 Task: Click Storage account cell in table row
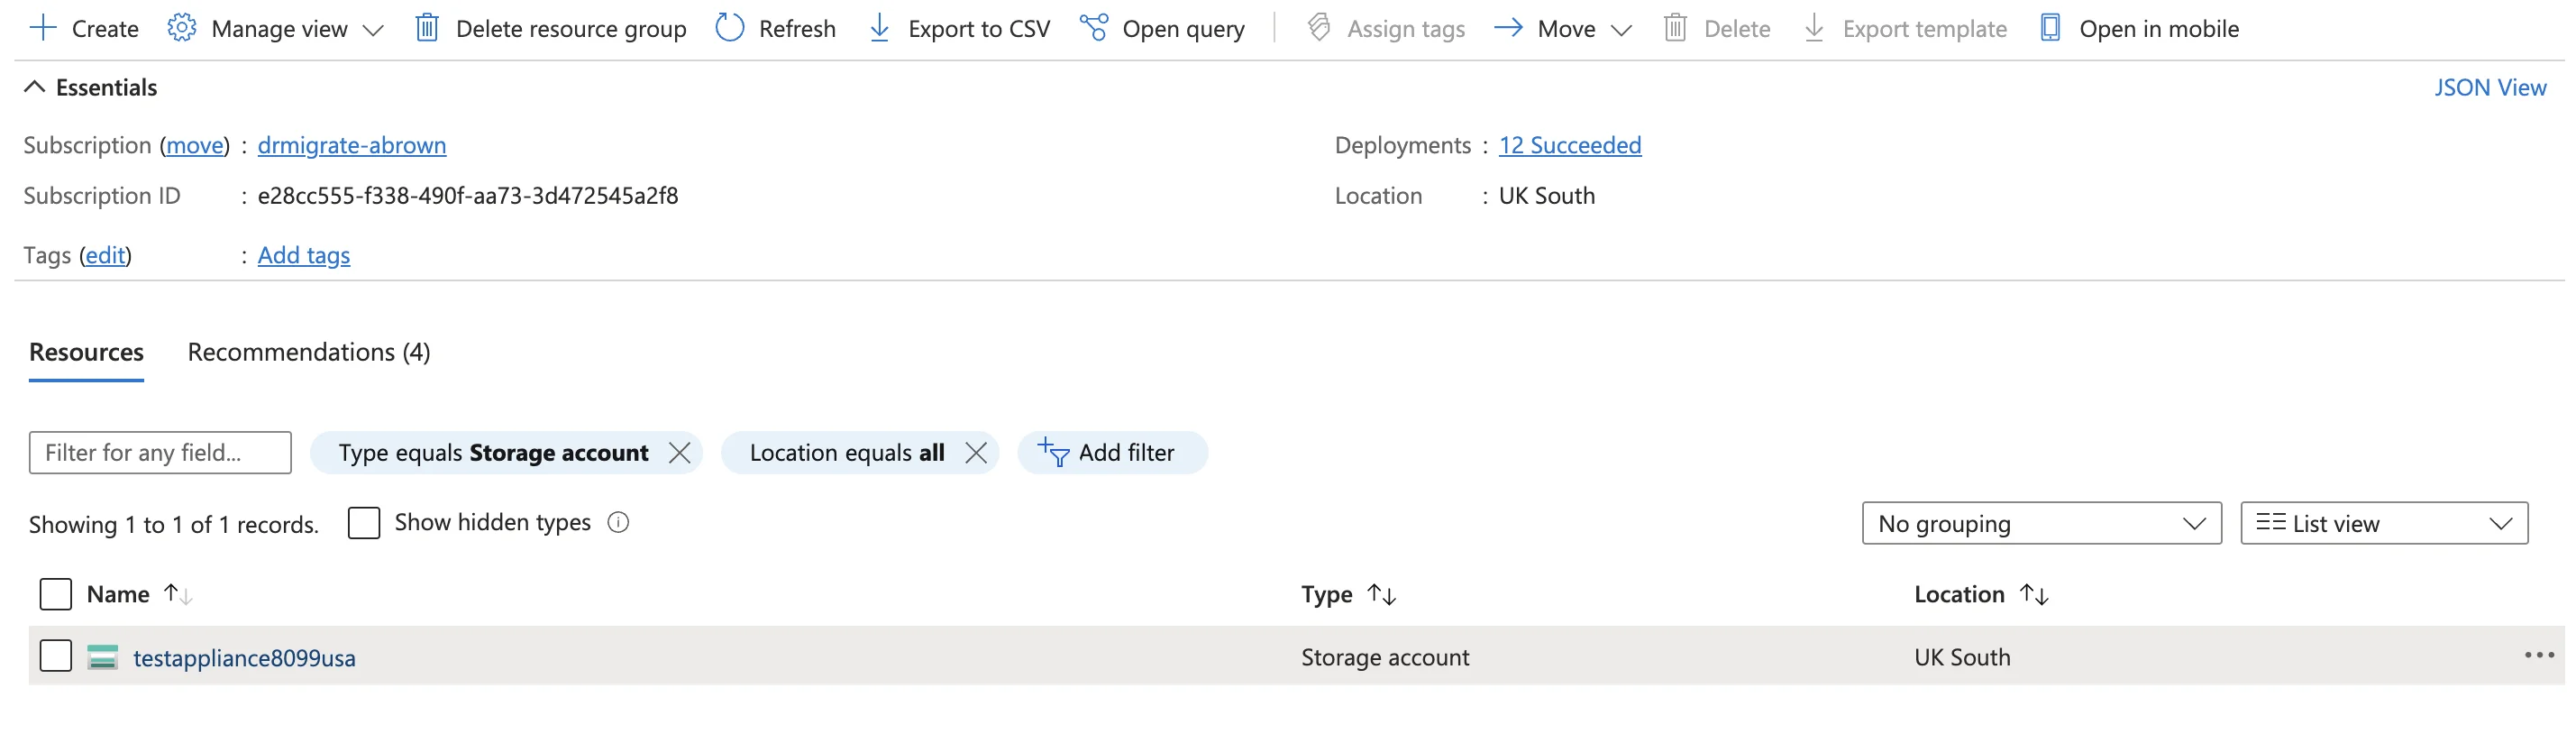pyautogui.click(x=1385, y=658)
